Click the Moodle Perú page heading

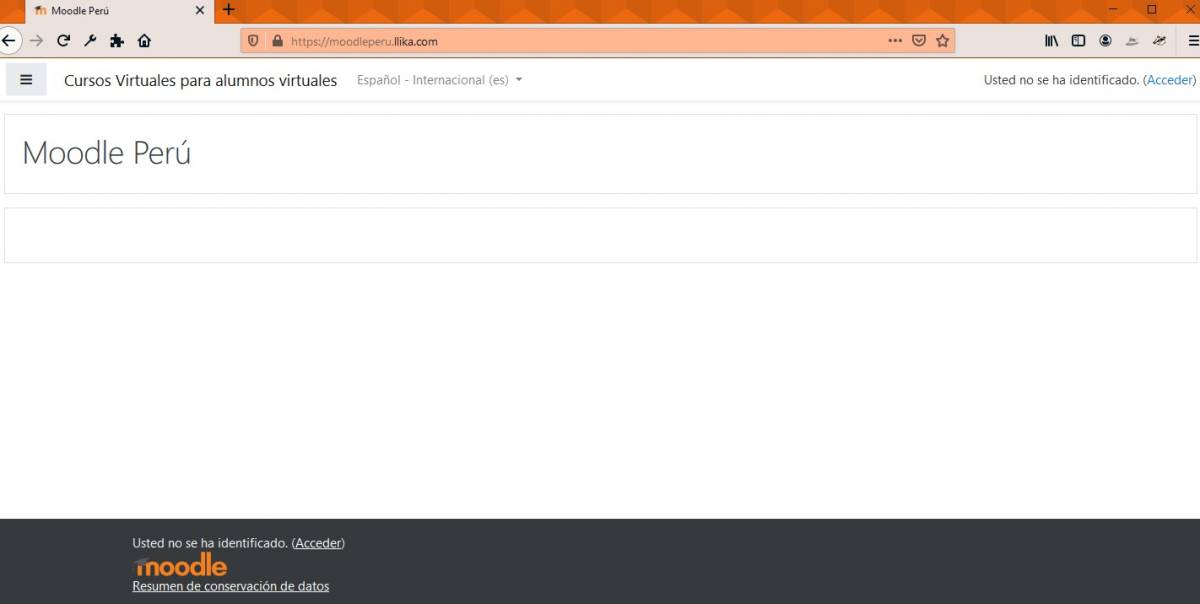tap(106, 153)
